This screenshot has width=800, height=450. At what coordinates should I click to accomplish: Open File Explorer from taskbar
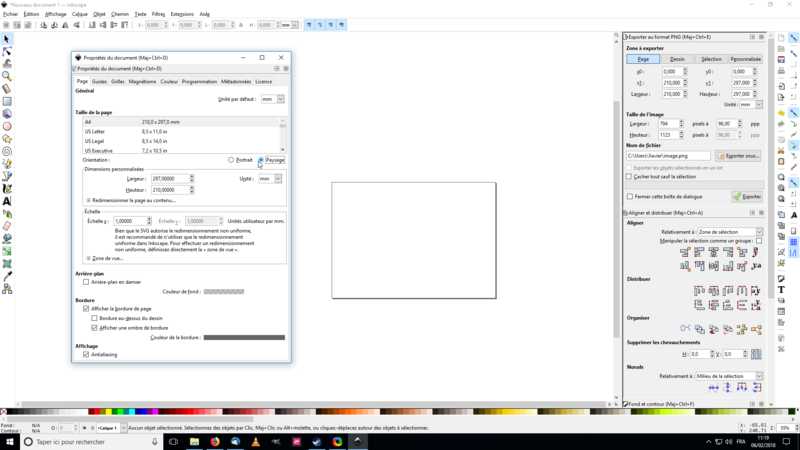point(194,441)
